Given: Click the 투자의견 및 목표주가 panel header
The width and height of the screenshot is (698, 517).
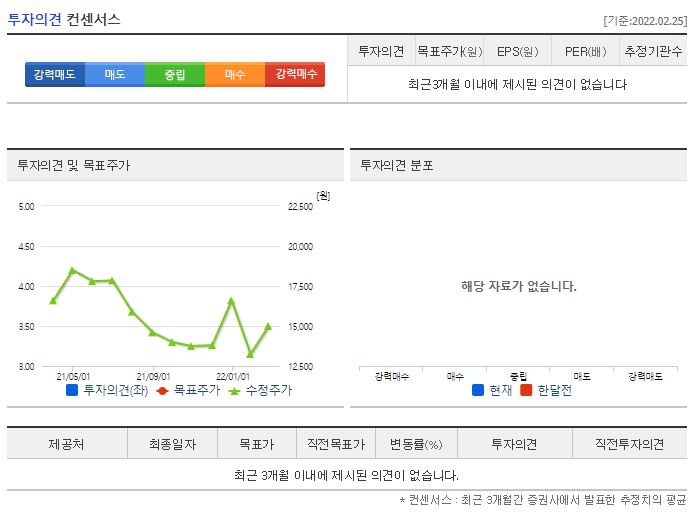Looking at the screenshot, I should pyautogui.click(x=175, y=165).
